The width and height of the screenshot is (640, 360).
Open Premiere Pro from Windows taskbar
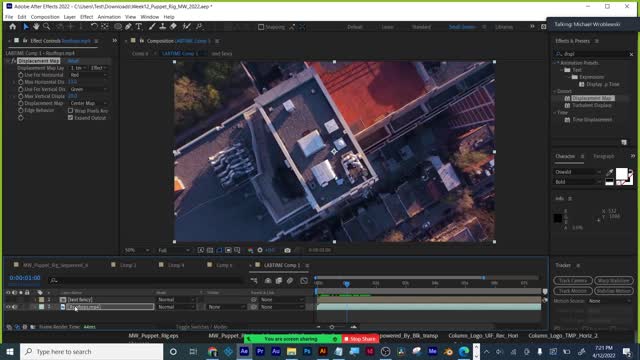(260, 351)
